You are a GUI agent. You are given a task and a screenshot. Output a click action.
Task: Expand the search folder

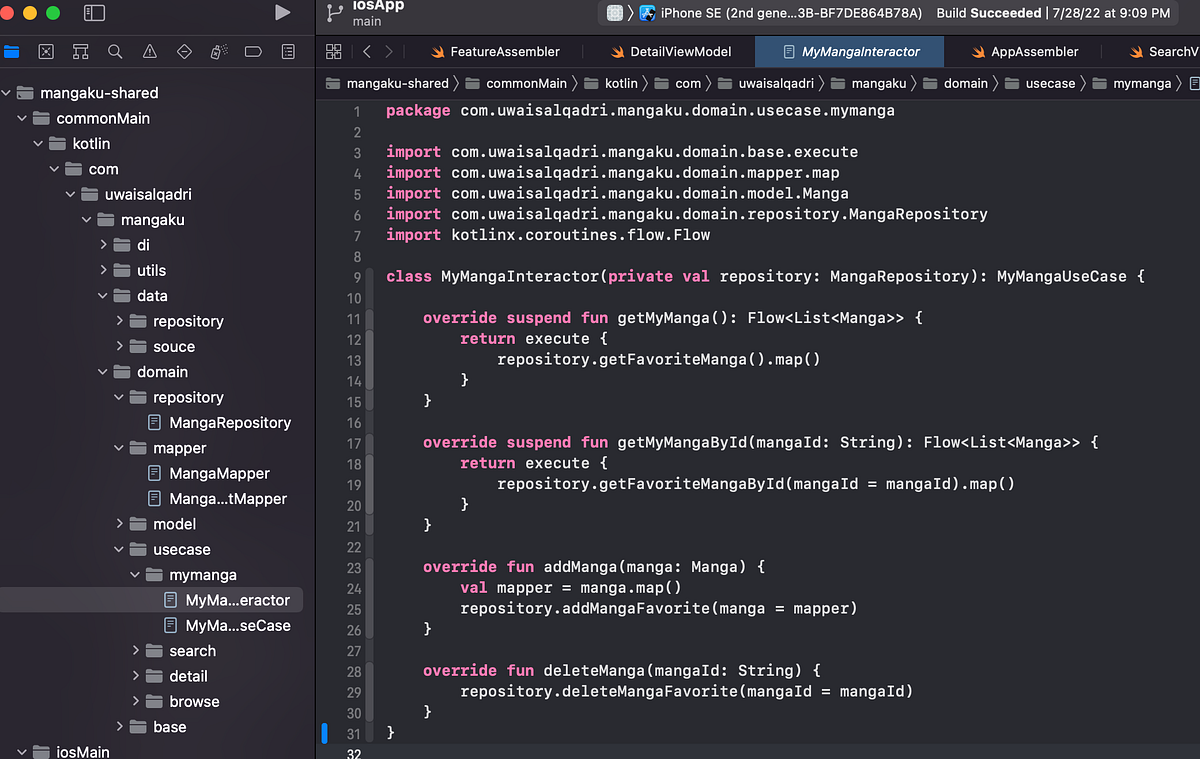pos(136,650)
